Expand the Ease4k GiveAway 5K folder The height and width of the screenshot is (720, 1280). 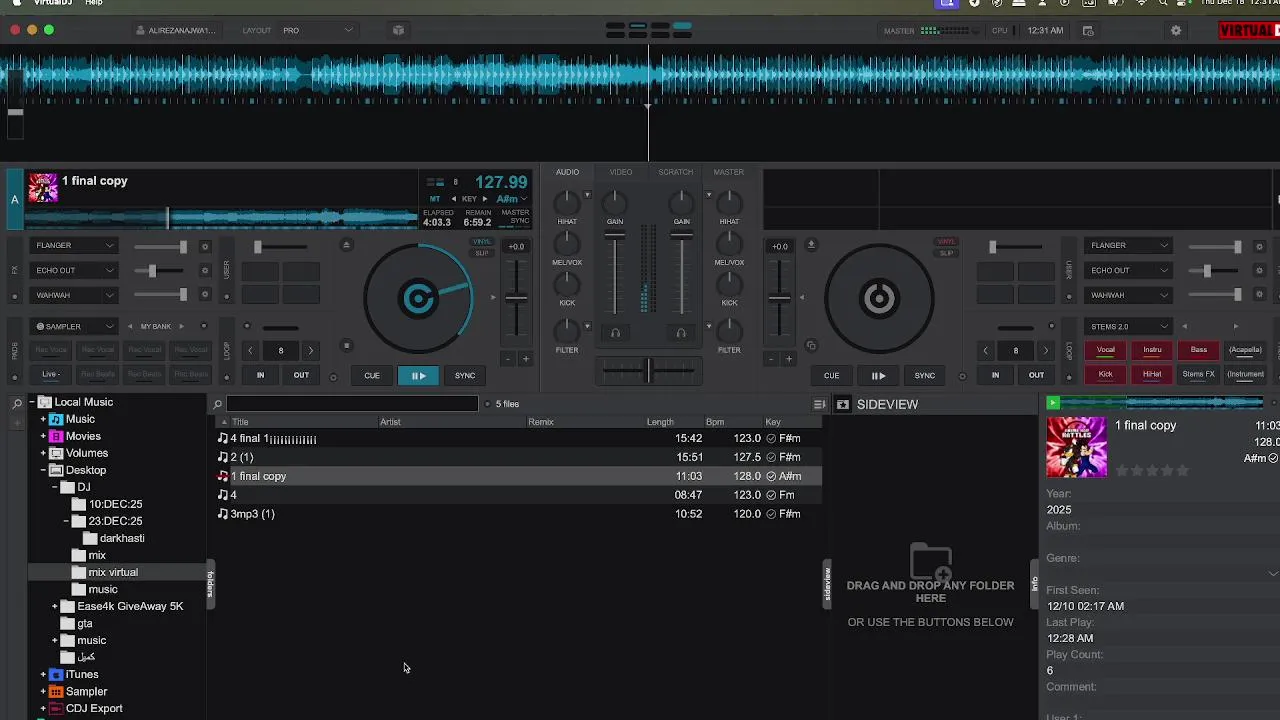(x=55, y=606)
